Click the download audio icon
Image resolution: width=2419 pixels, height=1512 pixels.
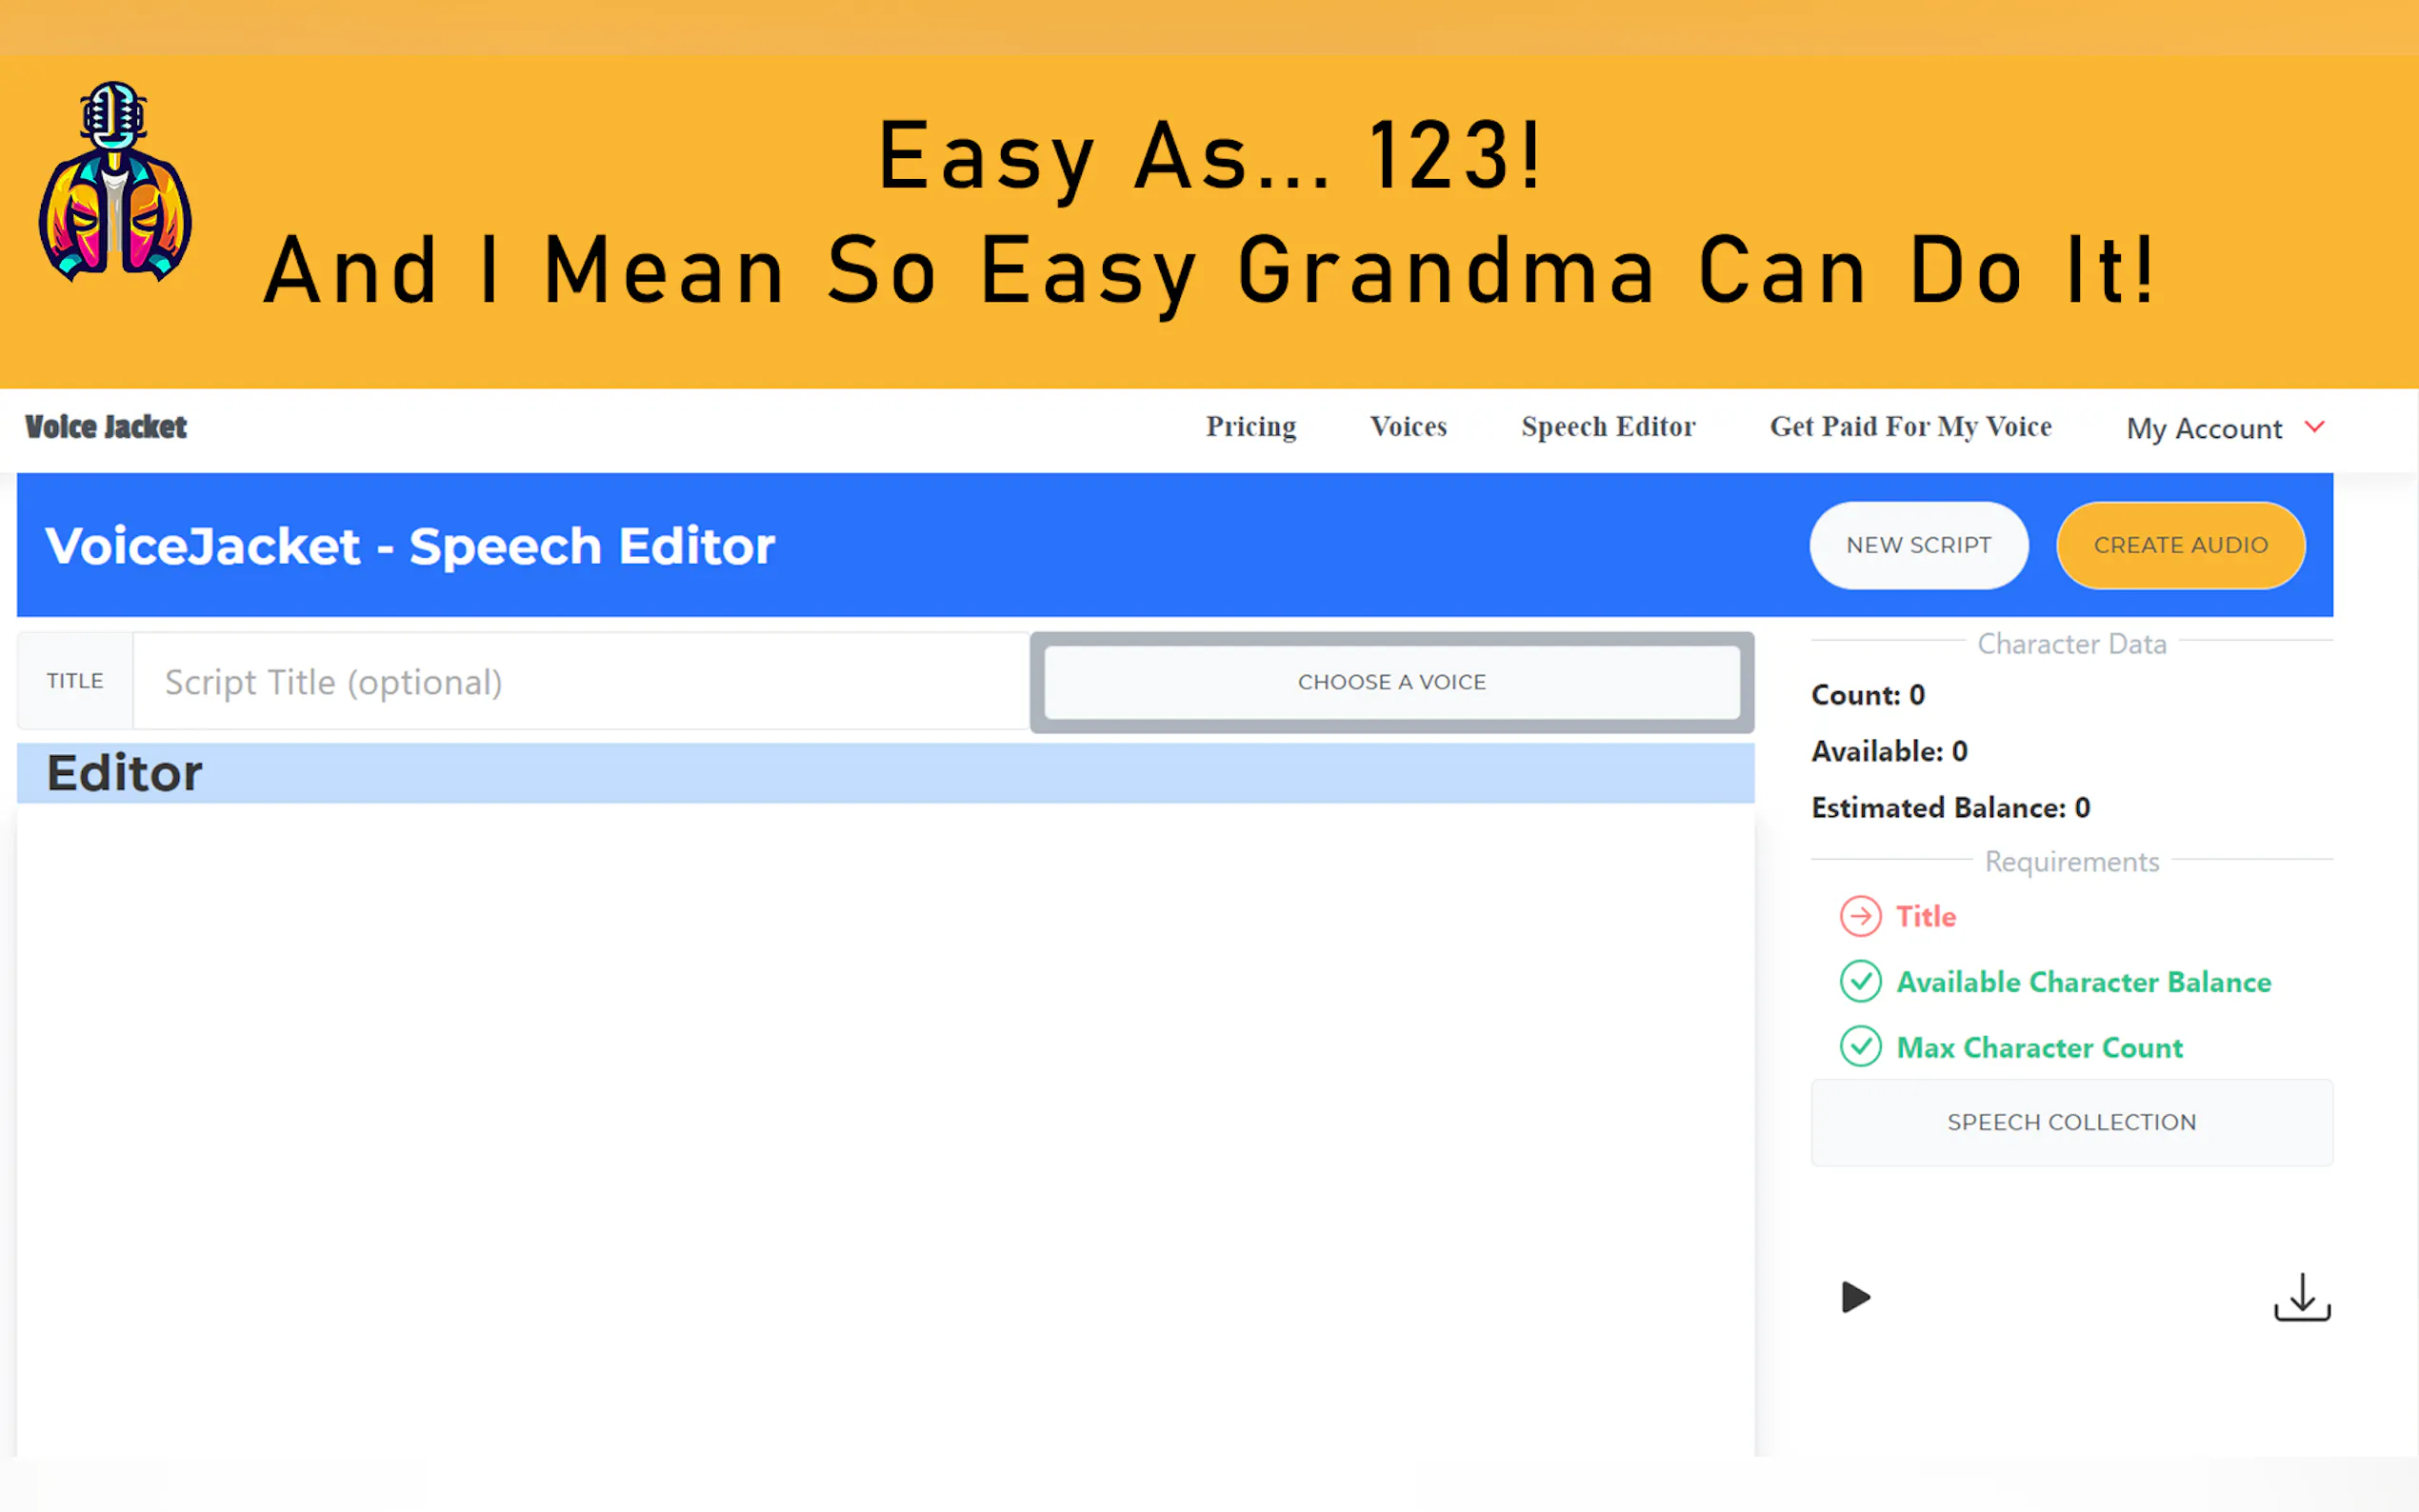tap(2301, 1297)
